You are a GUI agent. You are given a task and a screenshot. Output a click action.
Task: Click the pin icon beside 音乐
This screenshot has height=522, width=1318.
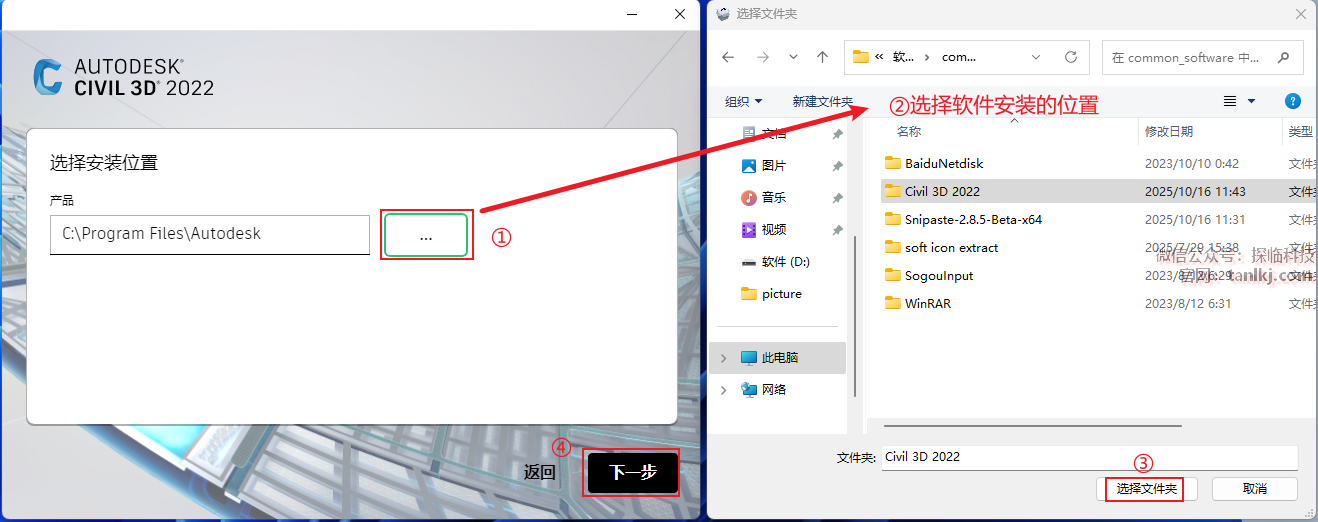(x=837, y=198)
